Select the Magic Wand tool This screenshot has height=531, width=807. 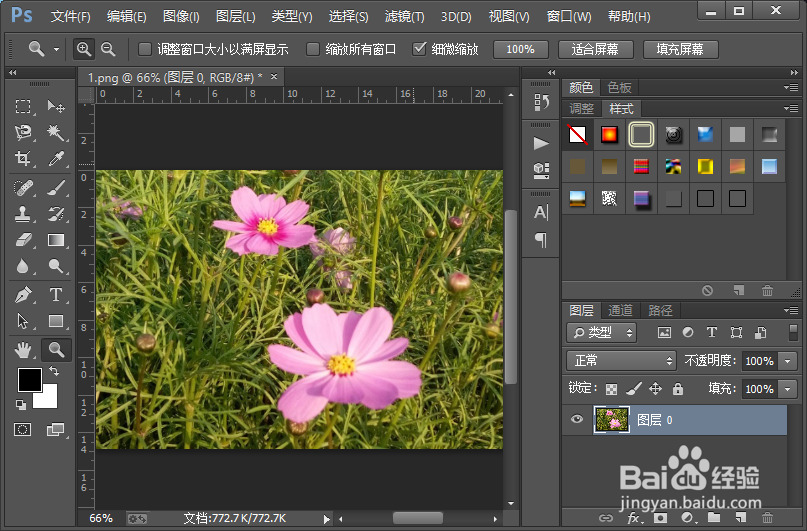click(56, 132)
